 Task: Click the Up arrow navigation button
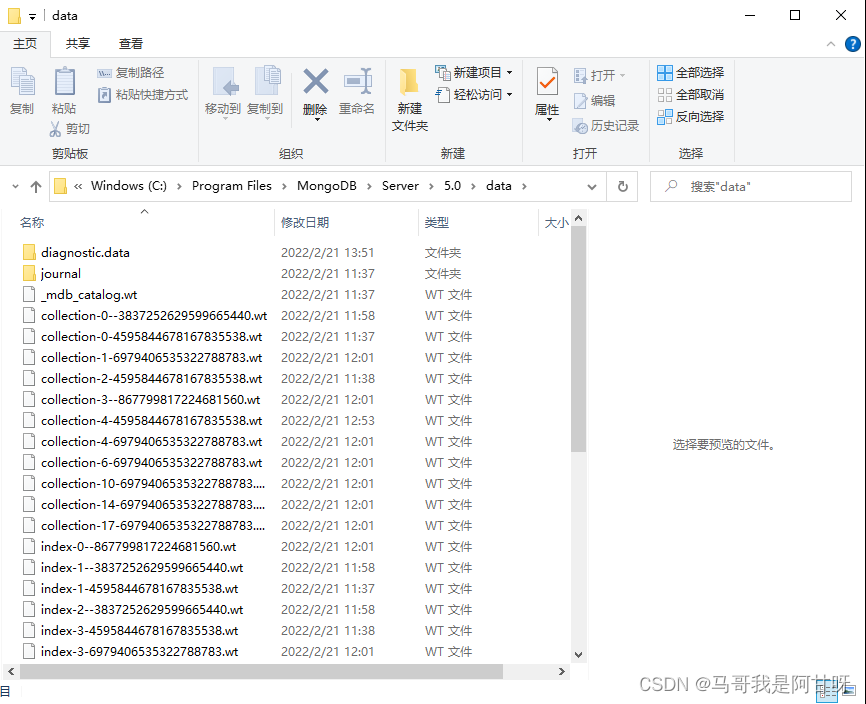(36, 186)
